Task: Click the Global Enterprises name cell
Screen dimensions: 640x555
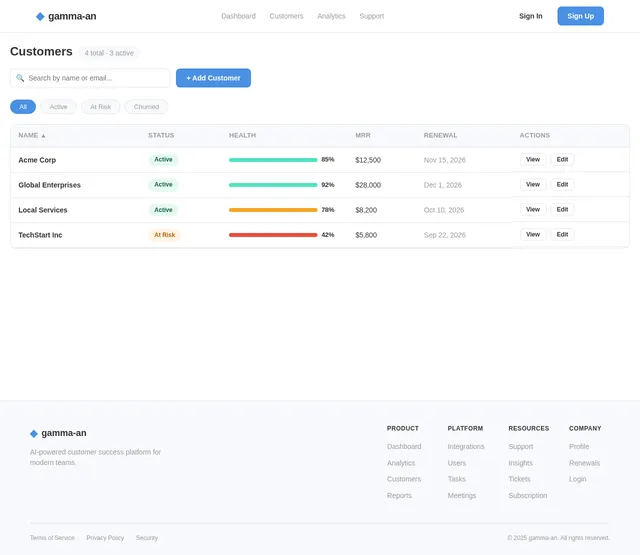Action: pyautogui.click(x=49, y=185)
